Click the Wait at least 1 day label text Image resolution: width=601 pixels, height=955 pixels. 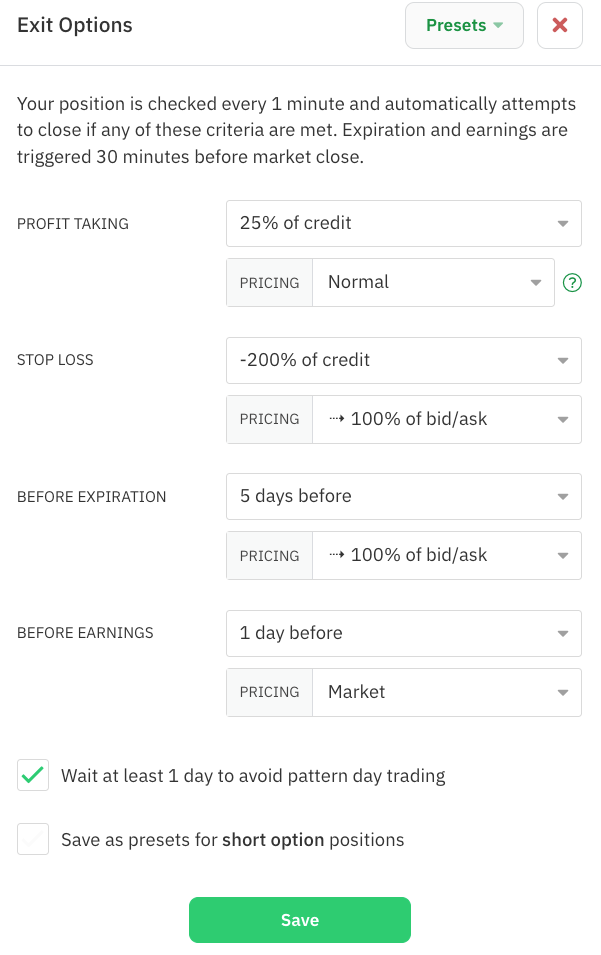click(253, 776)
